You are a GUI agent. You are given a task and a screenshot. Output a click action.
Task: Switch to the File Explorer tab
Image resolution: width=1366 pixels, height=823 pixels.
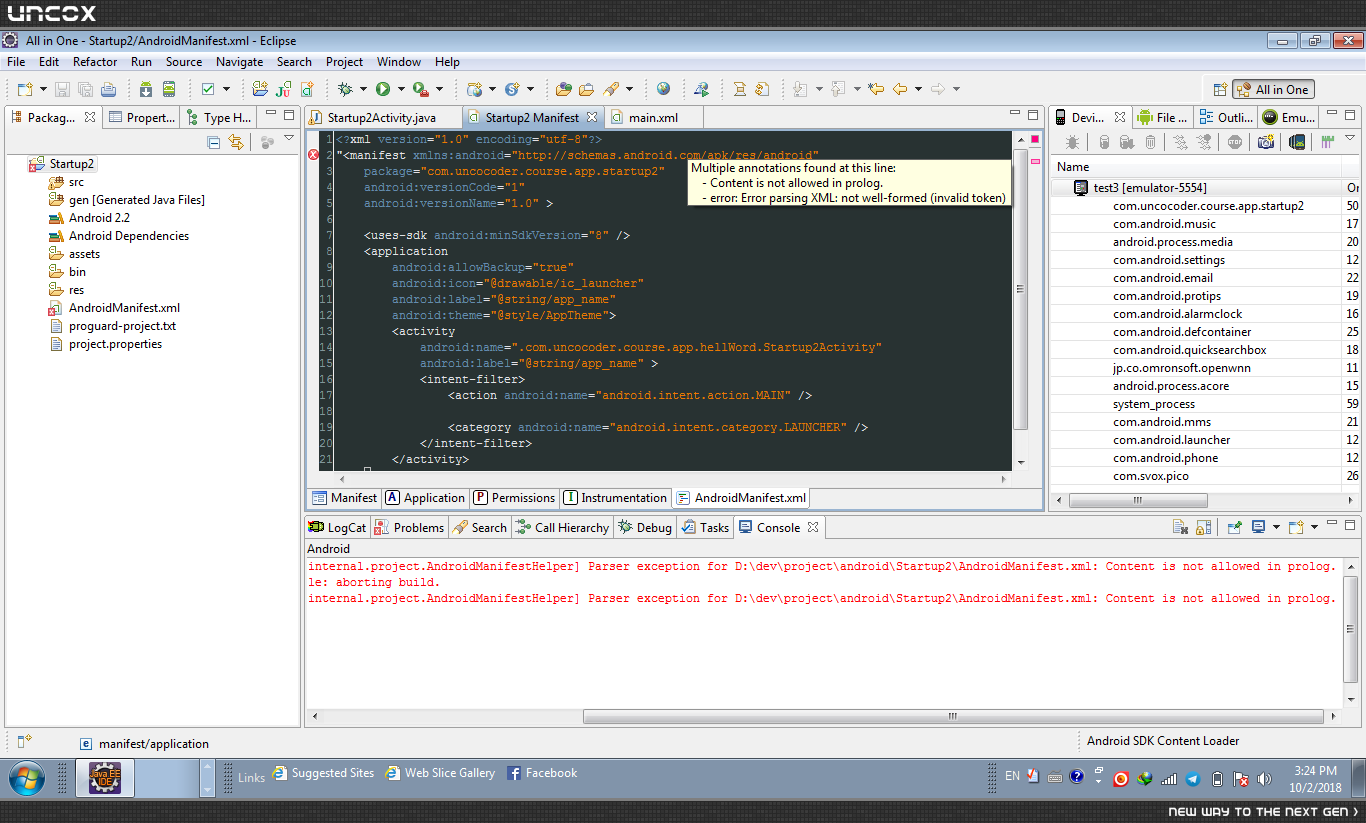click(1162, 118)
